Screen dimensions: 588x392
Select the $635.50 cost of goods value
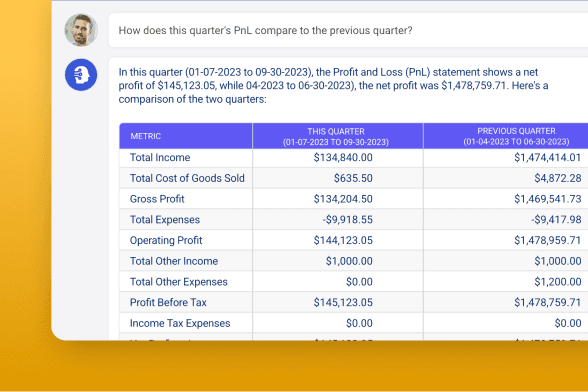353,178
